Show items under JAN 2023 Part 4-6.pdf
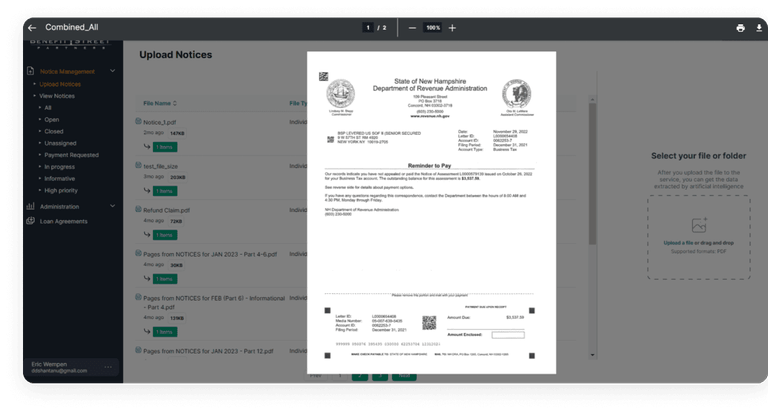Image resolution: width=768 pixels, height=411 pixels. point(165,279)
